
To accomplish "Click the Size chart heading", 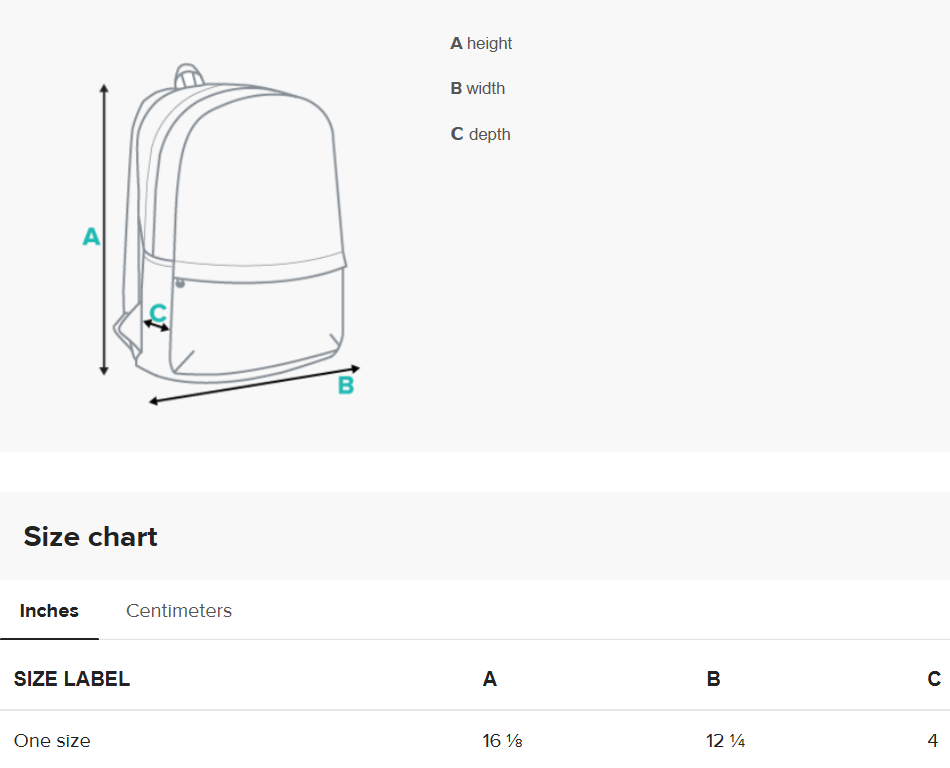I will pos(91,537).
